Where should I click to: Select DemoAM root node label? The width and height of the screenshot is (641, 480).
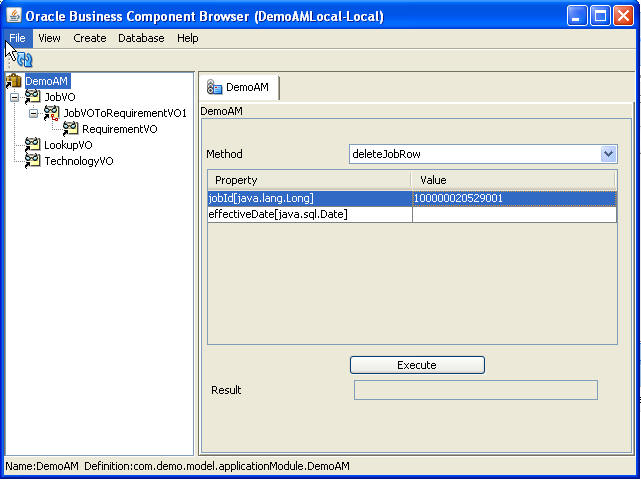[x=47, y=81]
